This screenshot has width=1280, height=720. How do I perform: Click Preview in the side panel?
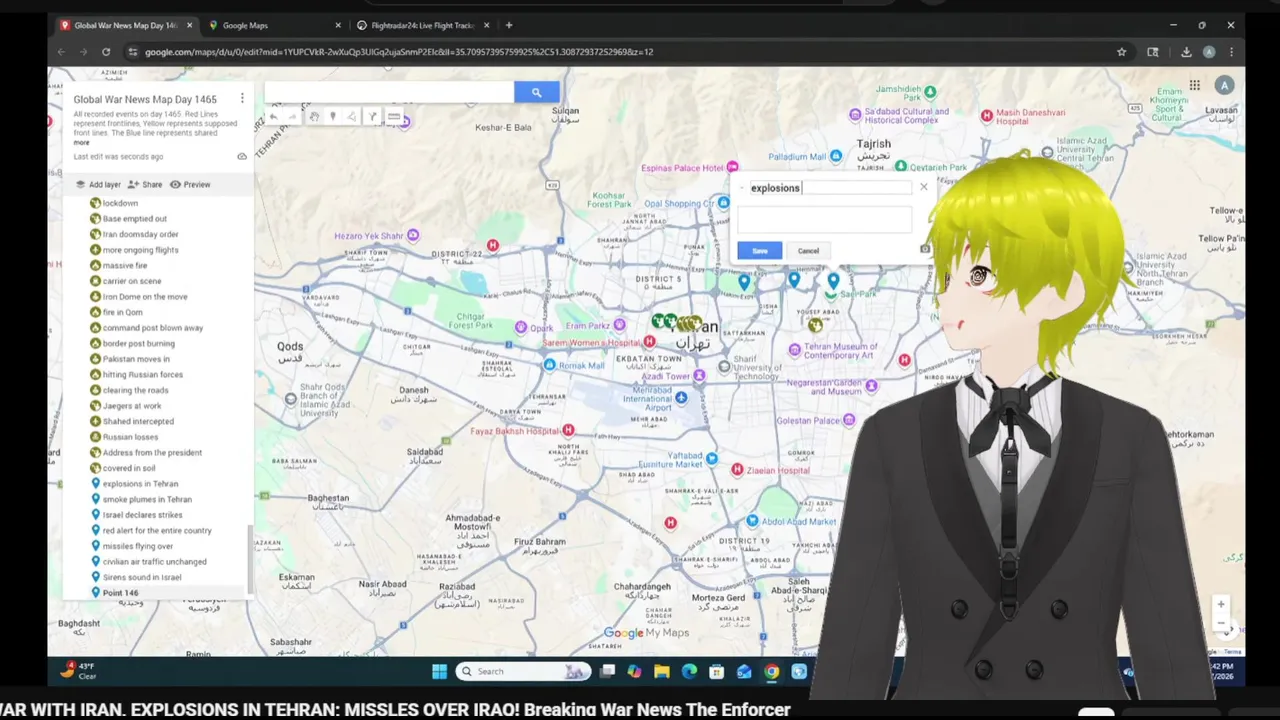pyautogui.click(x=190, y=185)
